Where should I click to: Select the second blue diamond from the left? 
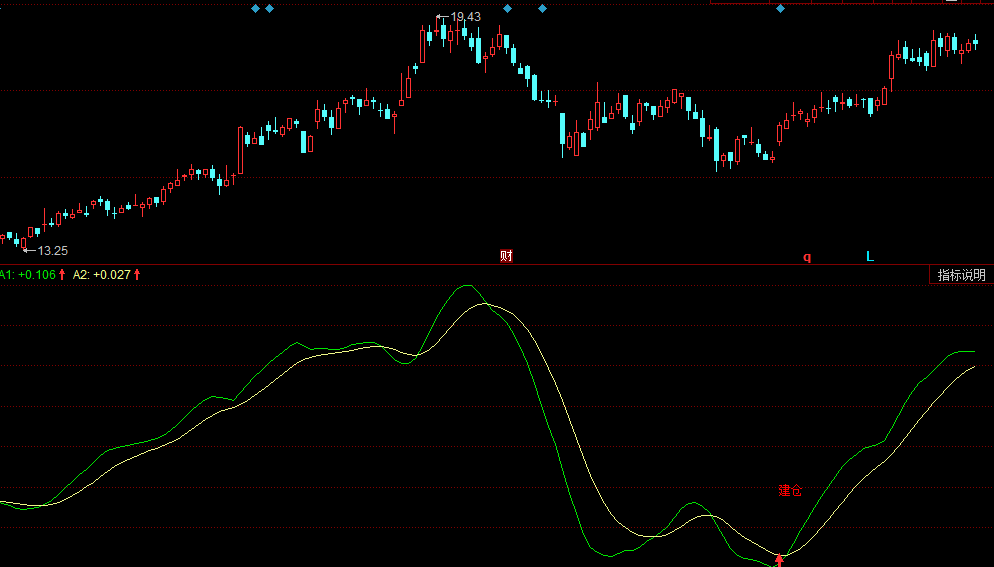(269, 8)
